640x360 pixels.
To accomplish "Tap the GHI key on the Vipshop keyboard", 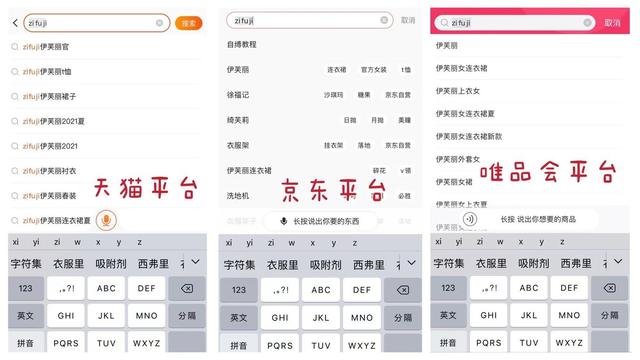I will click(x=489, y=316).
